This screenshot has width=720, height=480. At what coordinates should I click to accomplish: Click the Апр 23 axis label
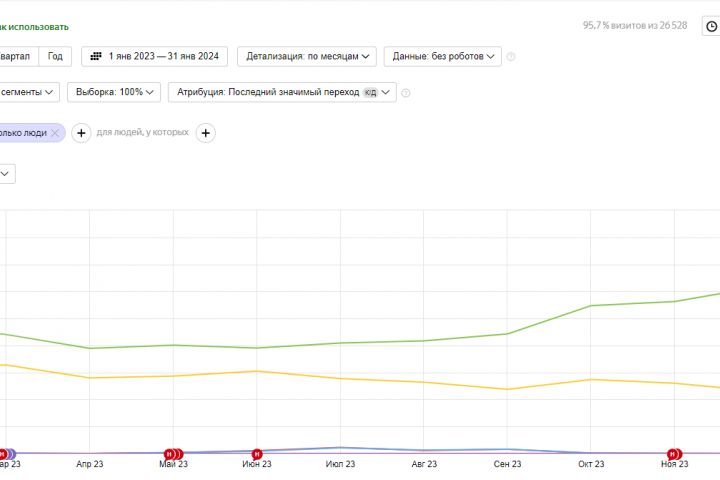pyautogui.click(x=90, y=464)
